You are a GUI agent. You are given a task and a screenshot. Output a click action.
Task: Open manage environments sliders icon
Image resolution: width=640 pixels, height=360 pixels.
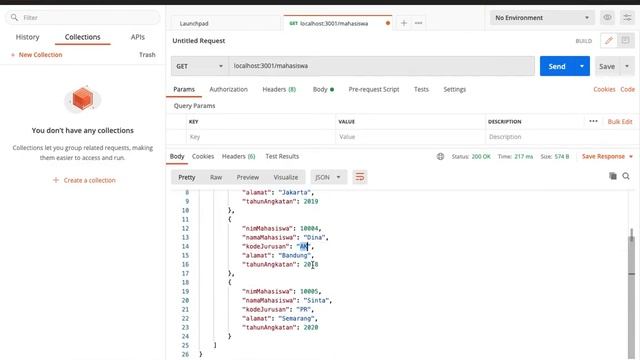627,18
